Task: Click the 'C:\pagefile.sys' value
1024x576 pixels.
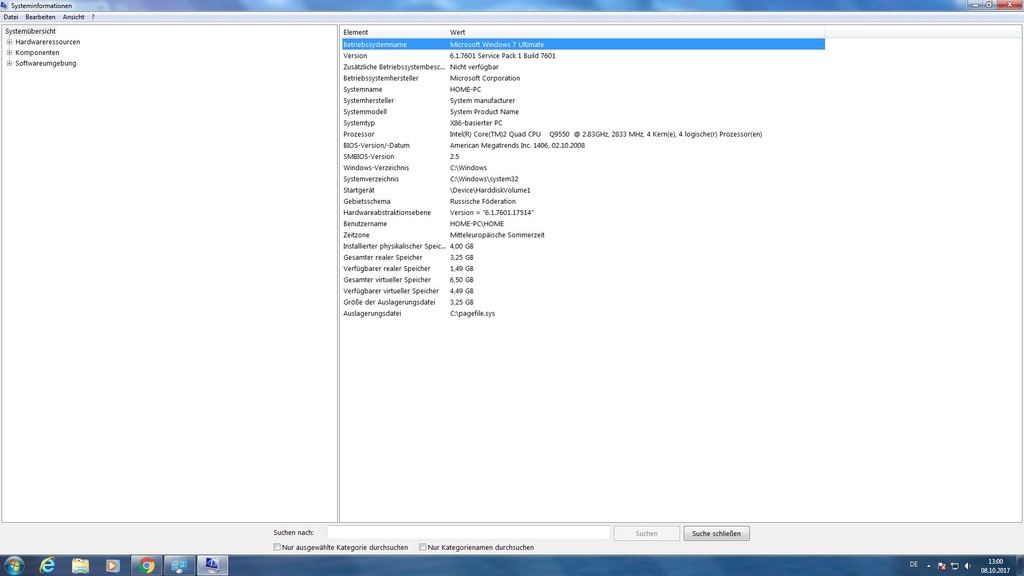Action: pos(472,313)
